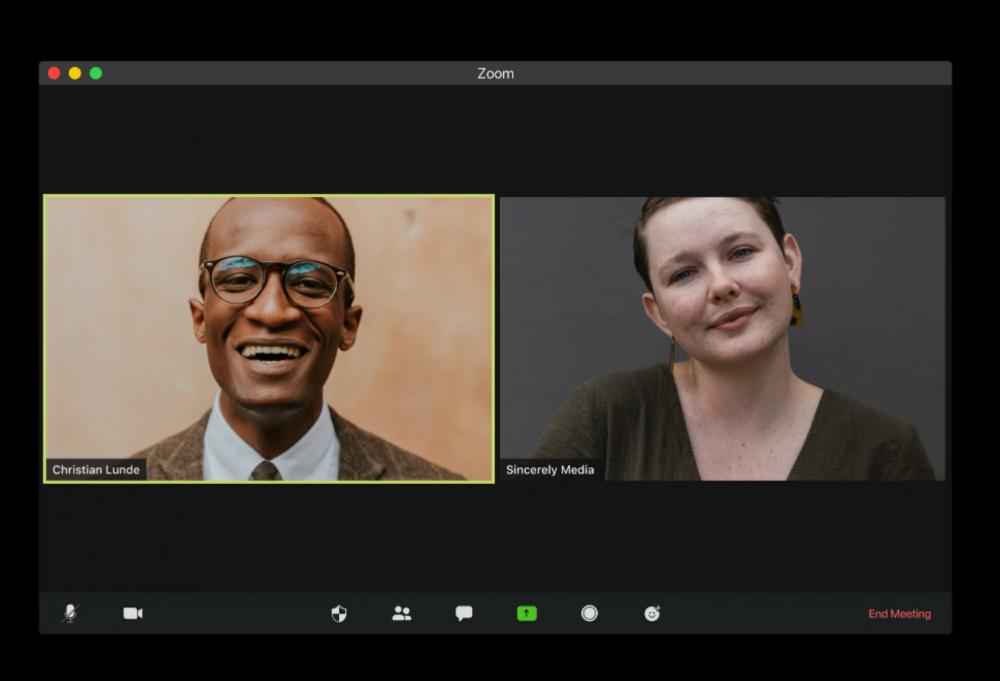Image resolution: width=1000 pixels, height=681 pixels.
Task: Click the Christian Lunde name label
Action: click(x=96, y=470)
